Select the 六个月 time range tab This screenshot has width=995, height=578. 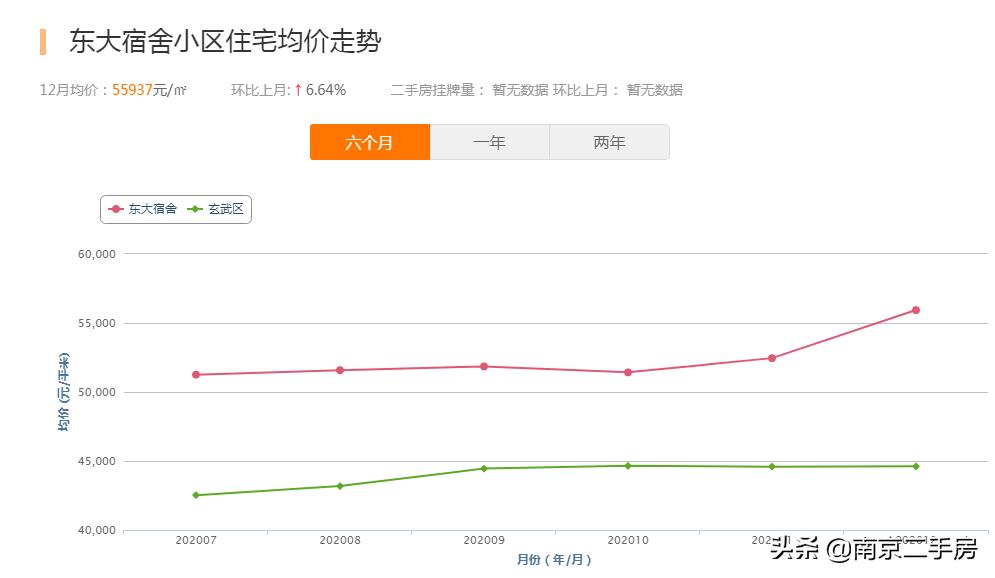click(x=370, y=142)
